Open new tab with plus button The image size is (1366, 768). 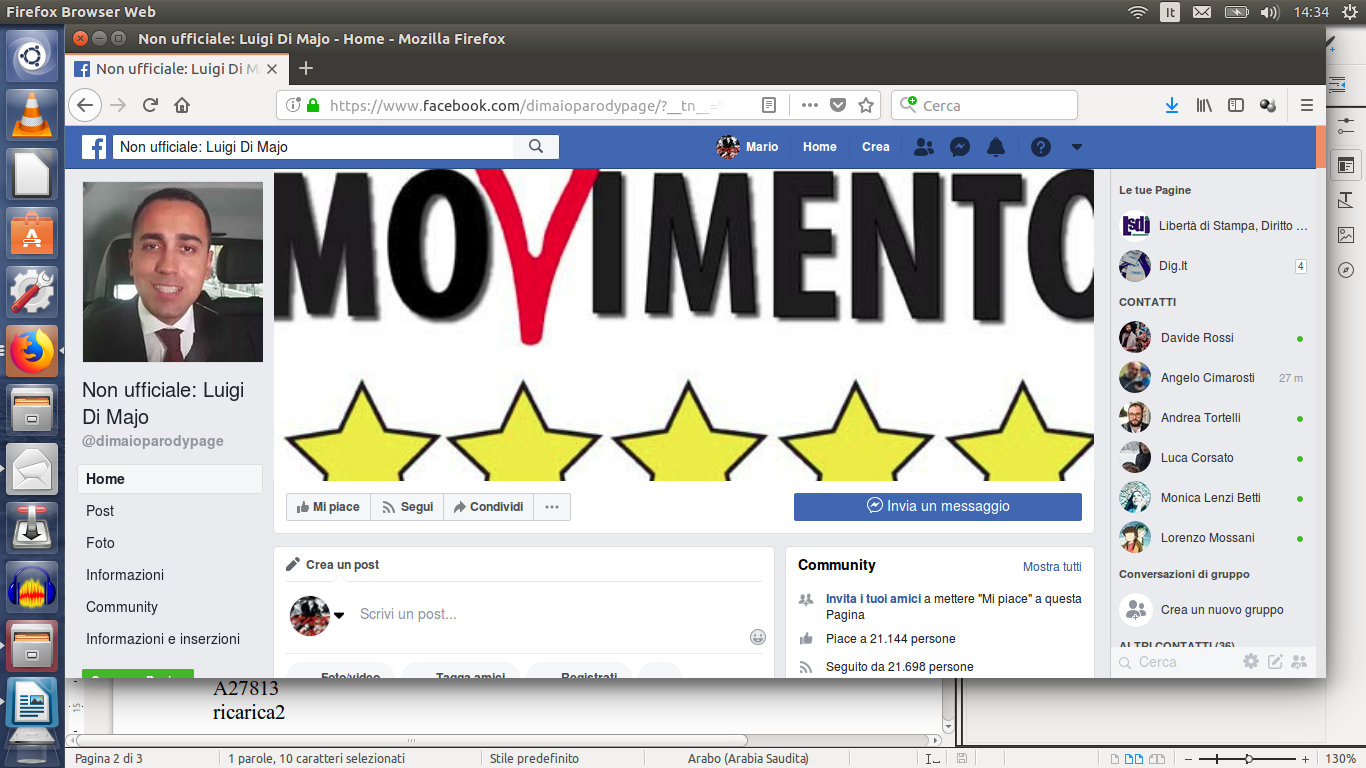[306, 68]
